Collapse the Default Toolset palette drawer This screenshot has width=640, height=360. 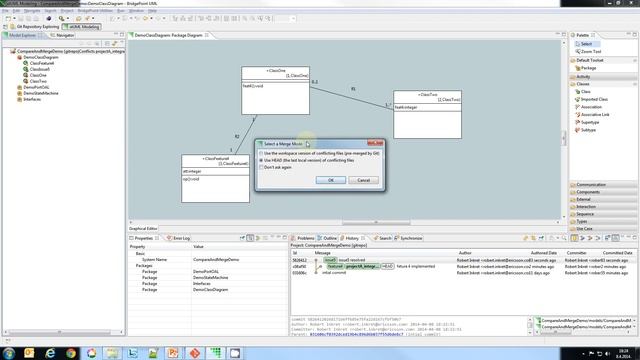click(x=603, y=60)
